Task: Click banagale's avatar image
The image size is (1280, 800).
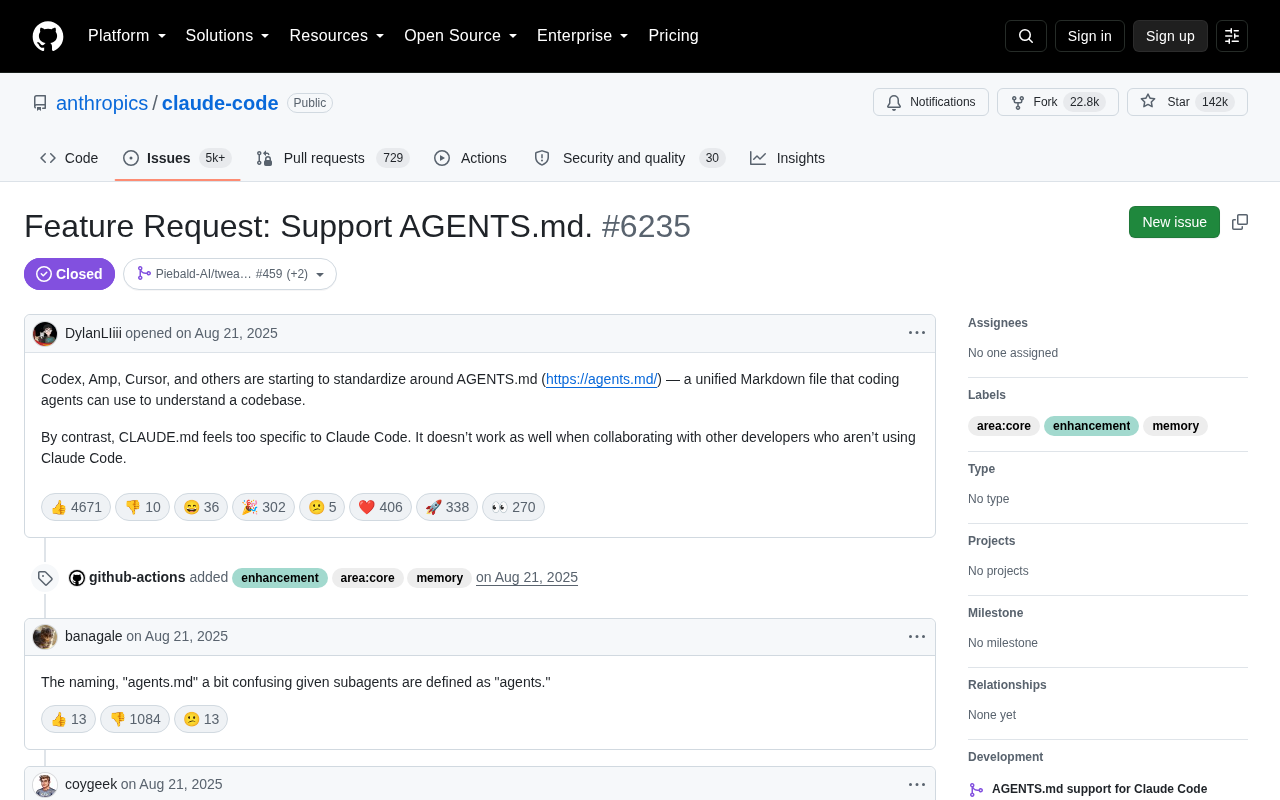Action: pos(45,637)
